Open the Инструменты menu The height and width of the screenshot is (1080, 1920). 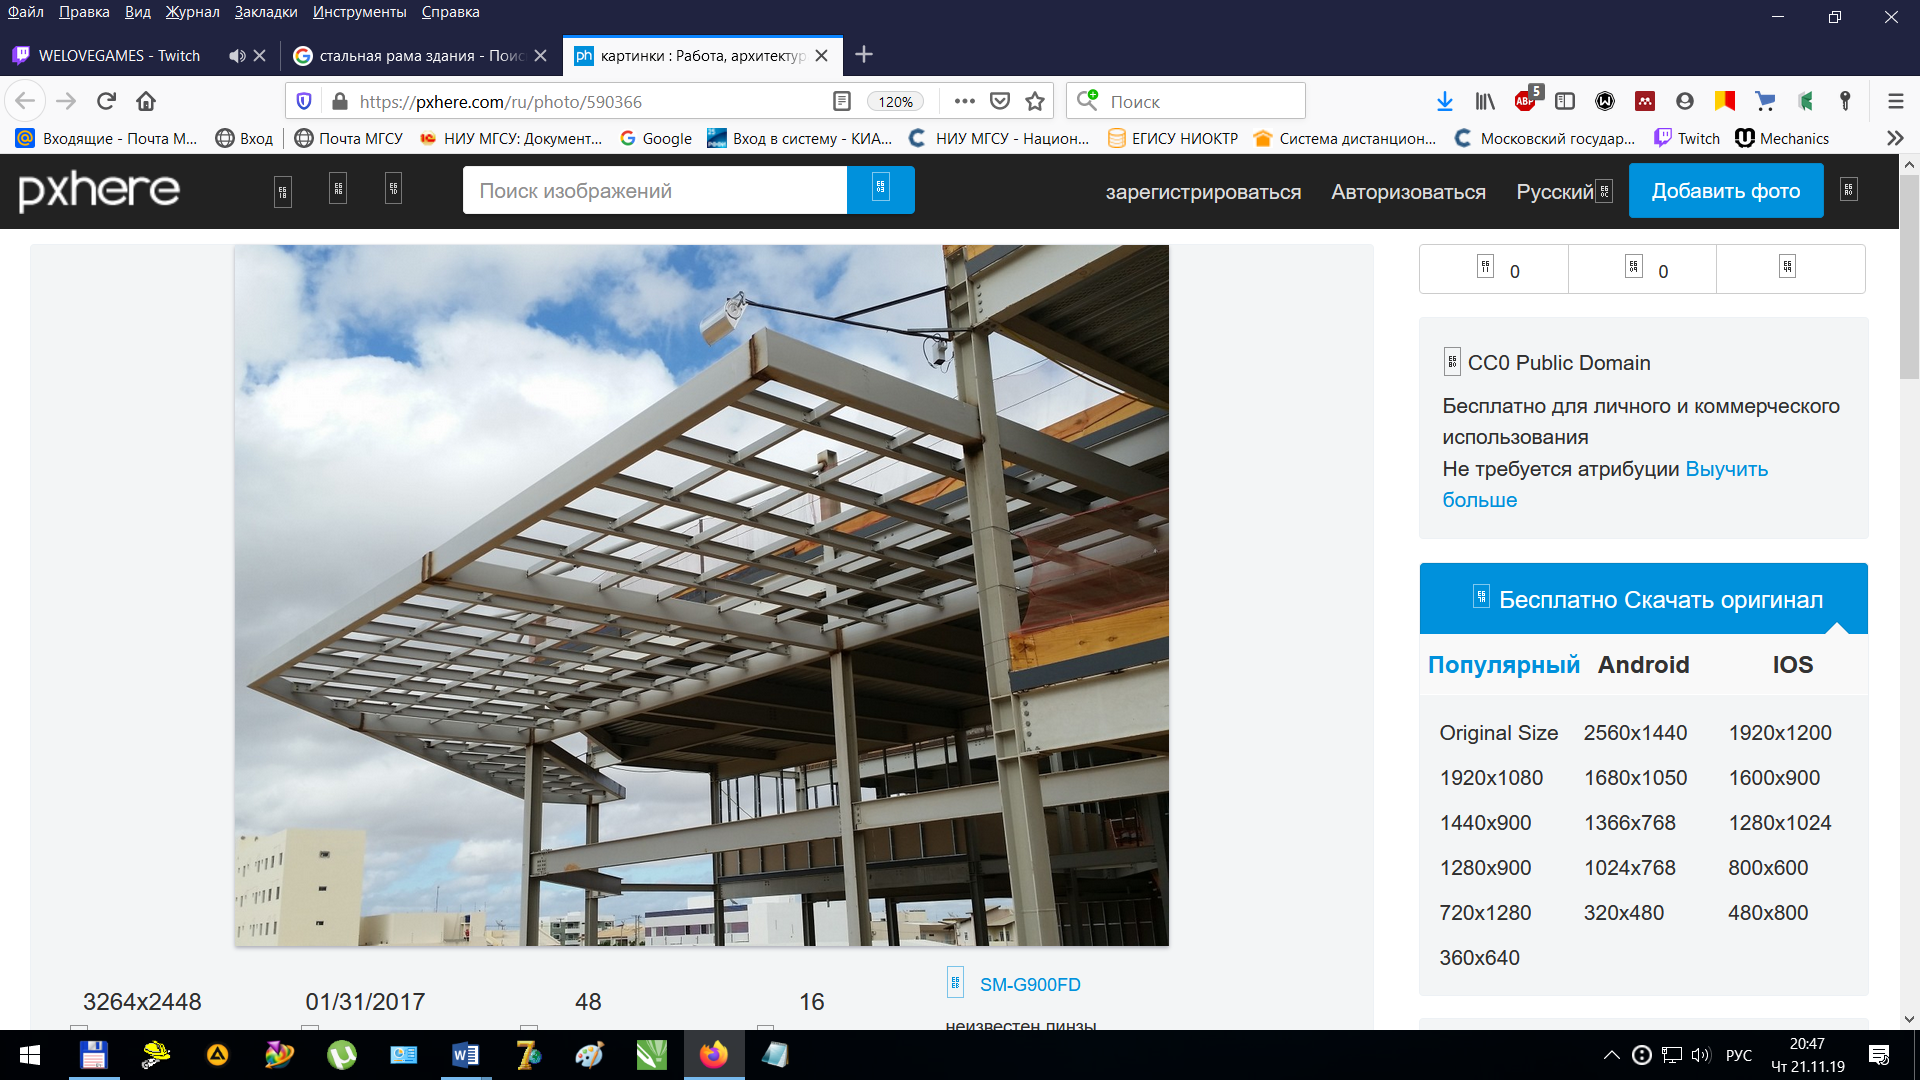coord(359,12)
